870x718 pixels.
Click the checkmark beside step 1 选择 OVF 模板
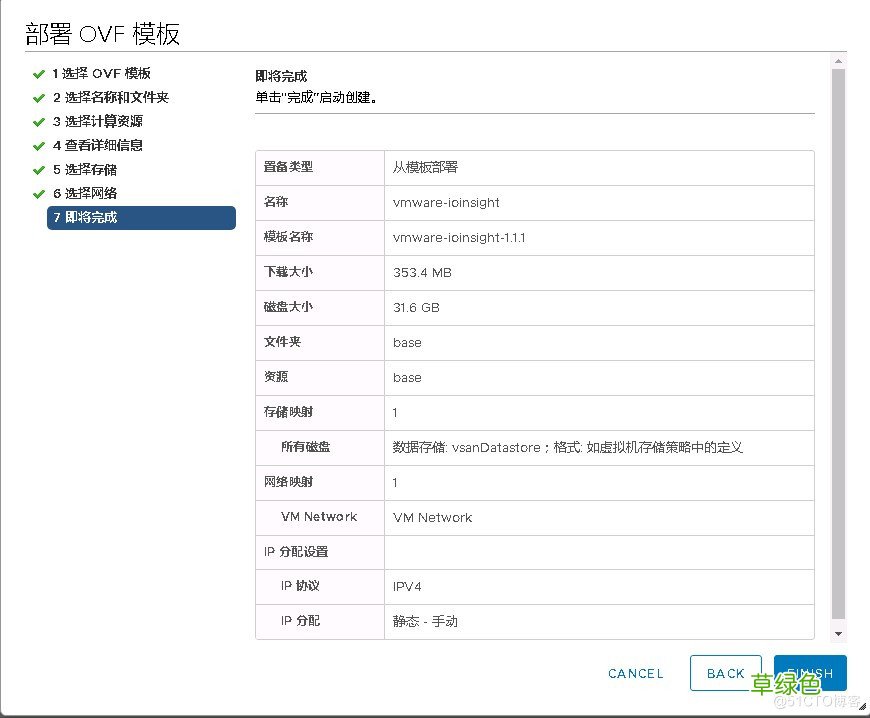coord(37,73)
